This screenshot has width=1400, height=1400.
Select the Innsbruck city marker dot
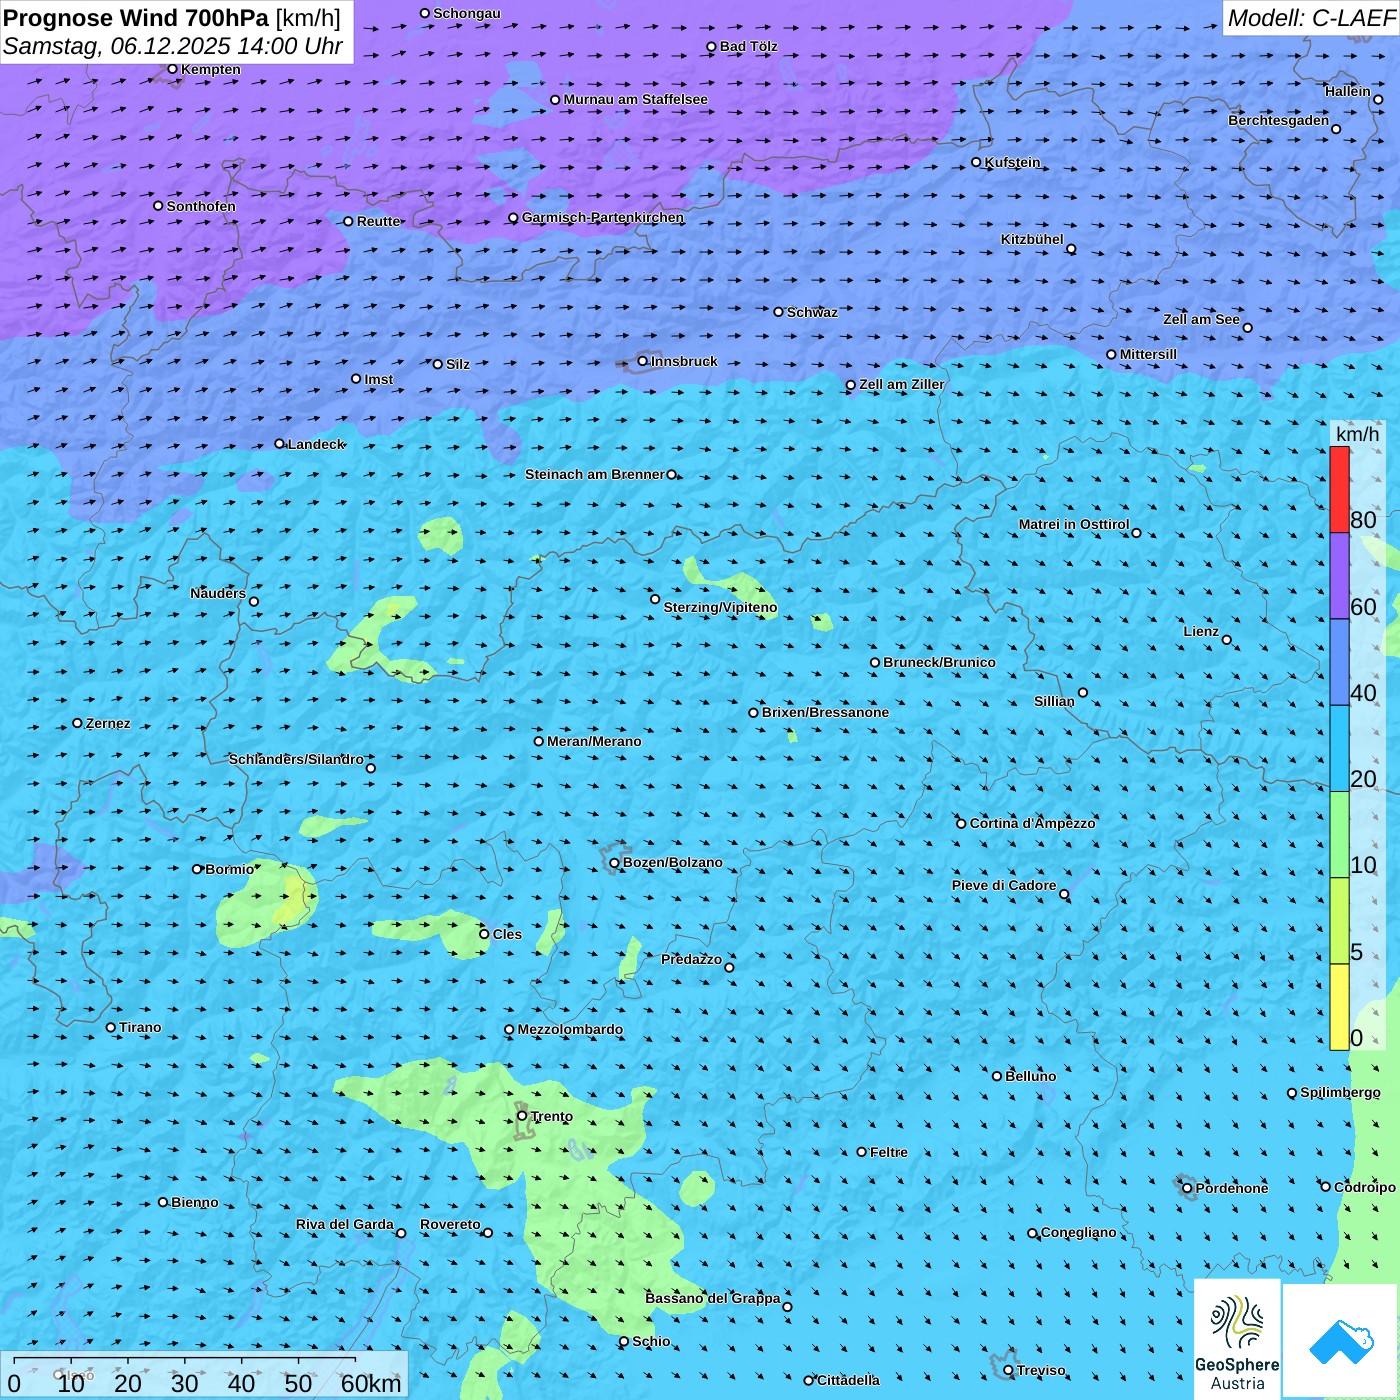point(643,361)
